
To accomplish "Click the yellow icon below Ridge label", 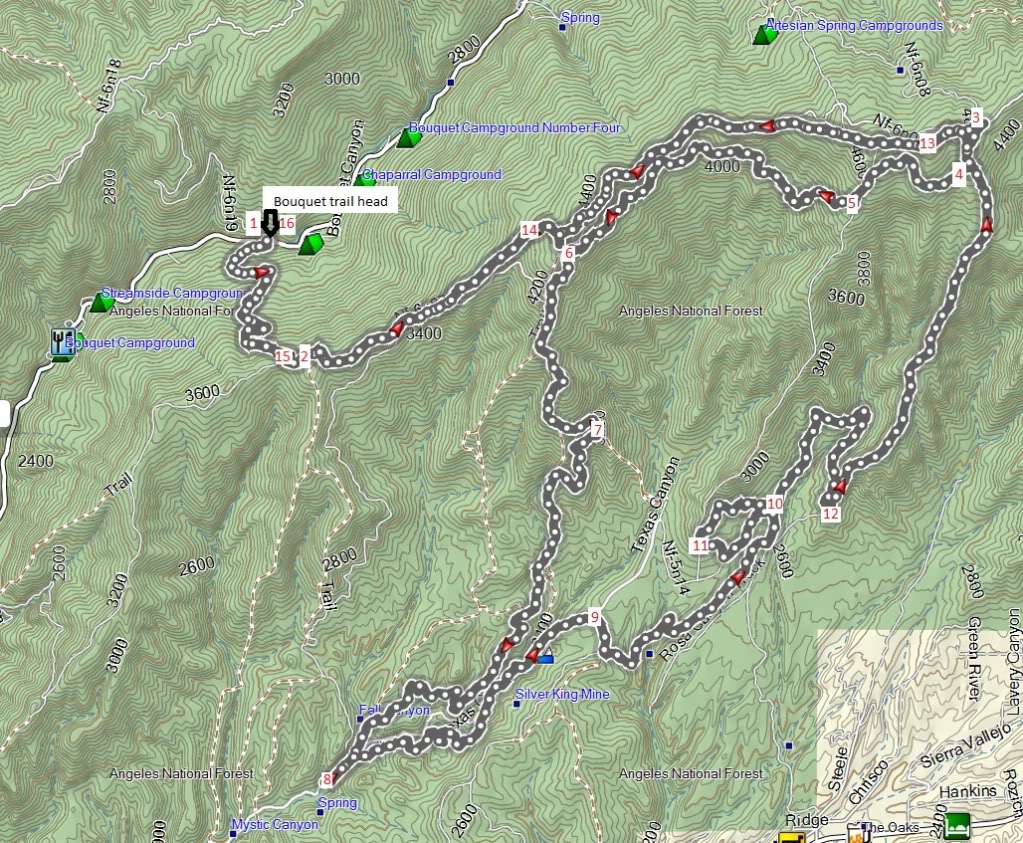I will click(x=792, y=836).
